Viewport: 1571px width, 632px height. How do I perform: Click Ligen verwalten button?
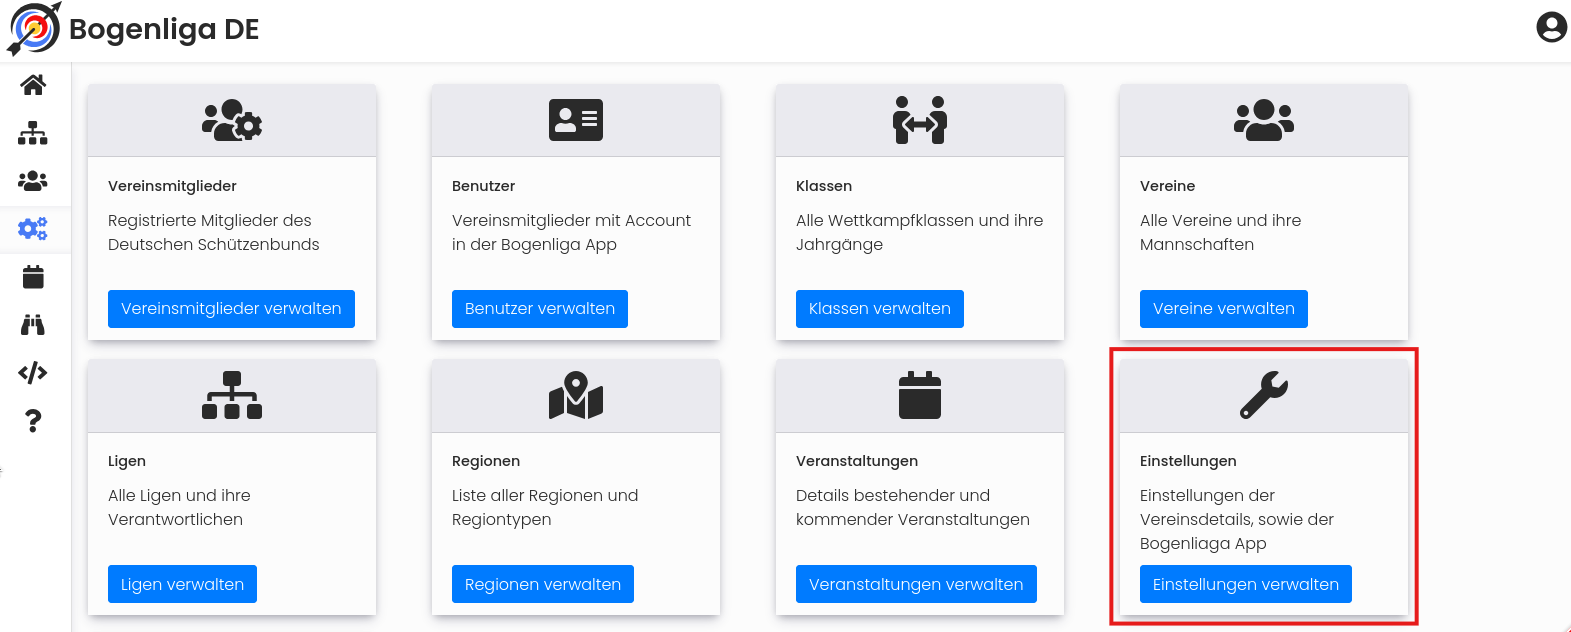click(182, 584)
